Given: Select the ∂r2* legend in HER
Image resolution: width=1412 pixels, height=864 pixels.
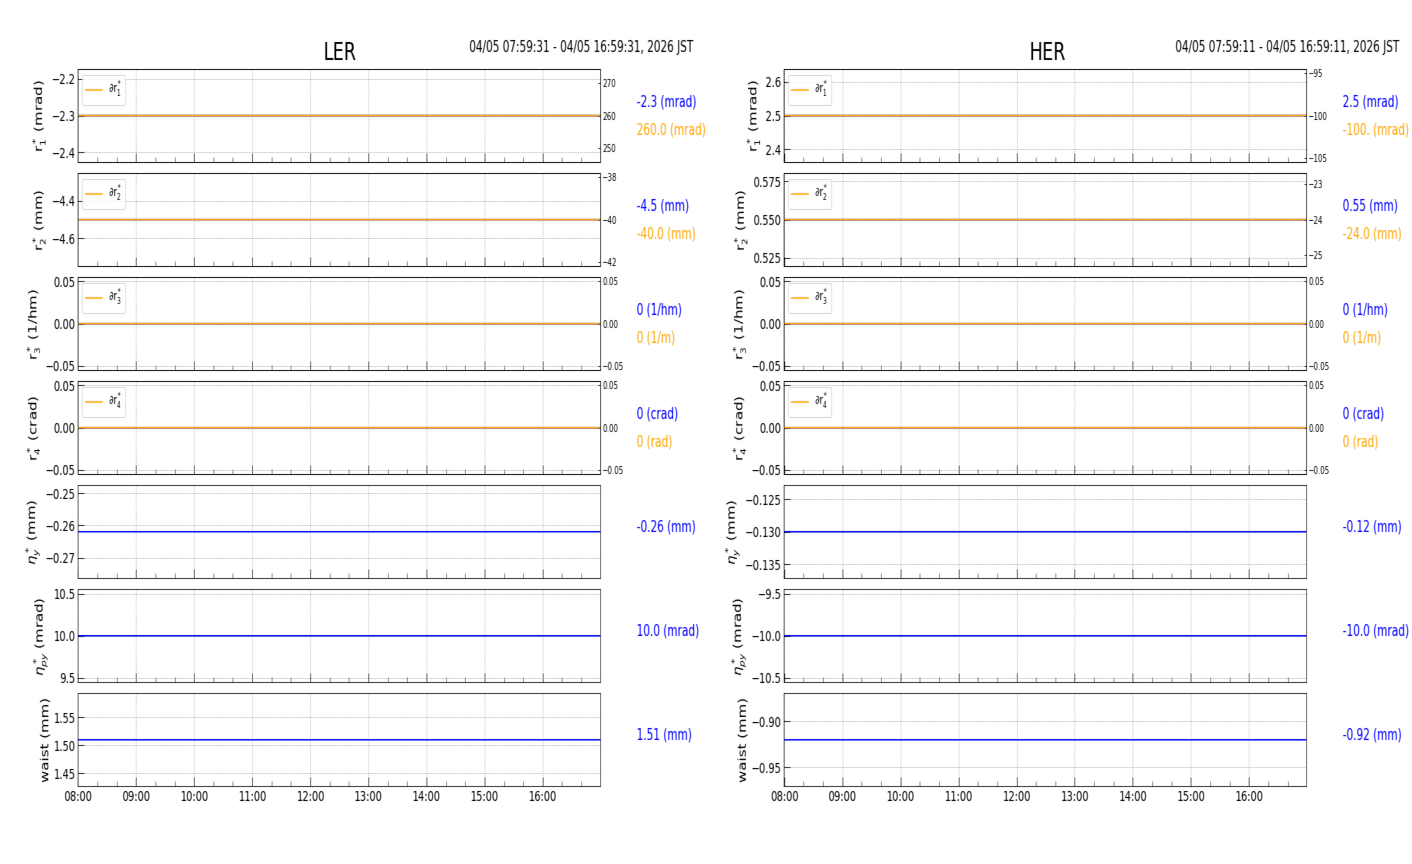Looking at the screenshot, I should (x=810, y=194).
